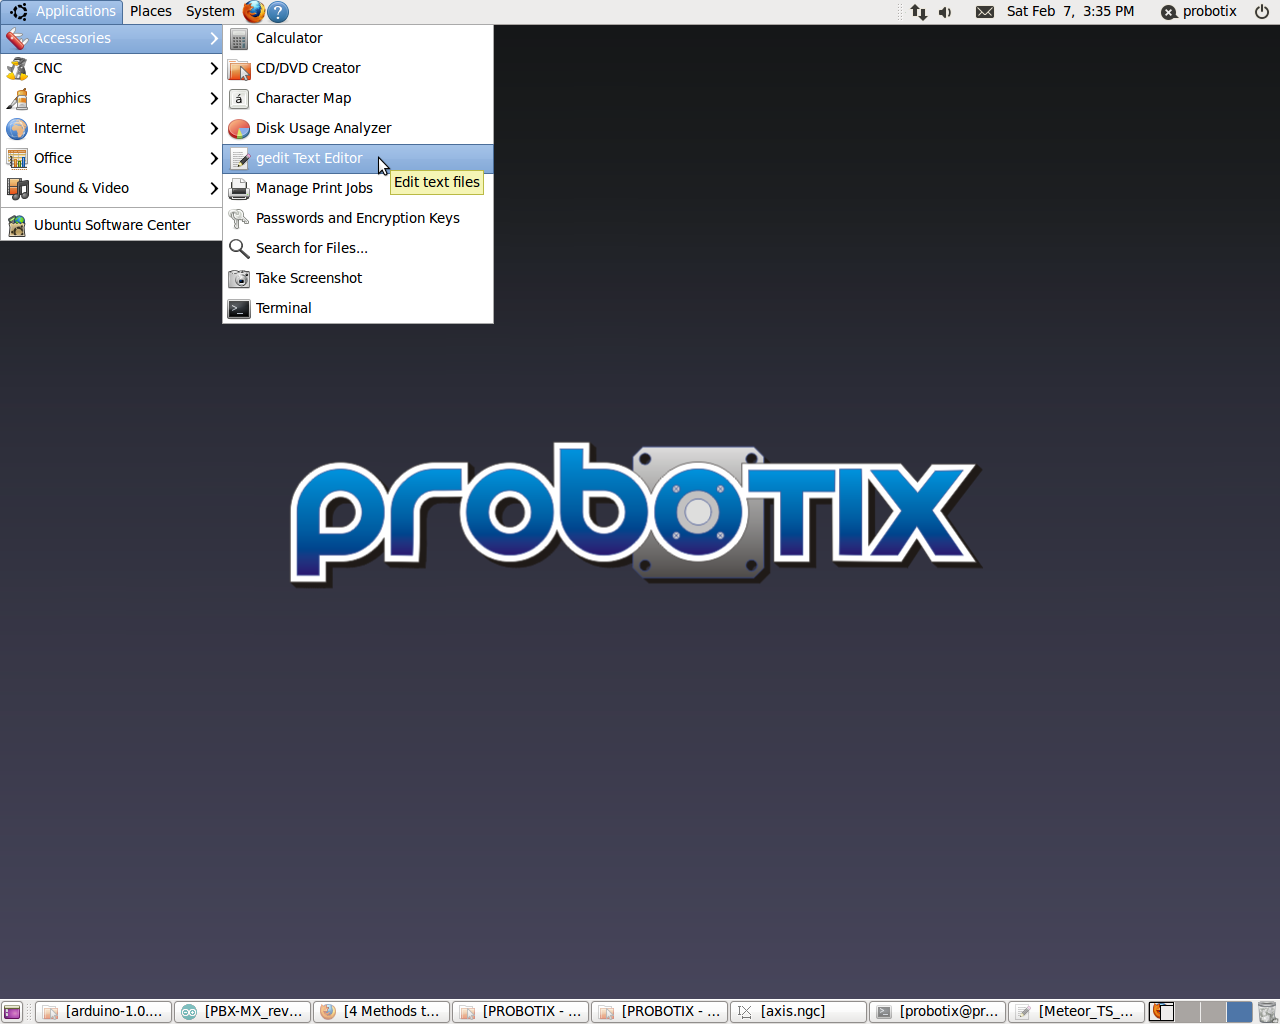The image size is (1280, 1024).
Task: Switch to the last workspace in switcher
Action: [1239, 1012]
